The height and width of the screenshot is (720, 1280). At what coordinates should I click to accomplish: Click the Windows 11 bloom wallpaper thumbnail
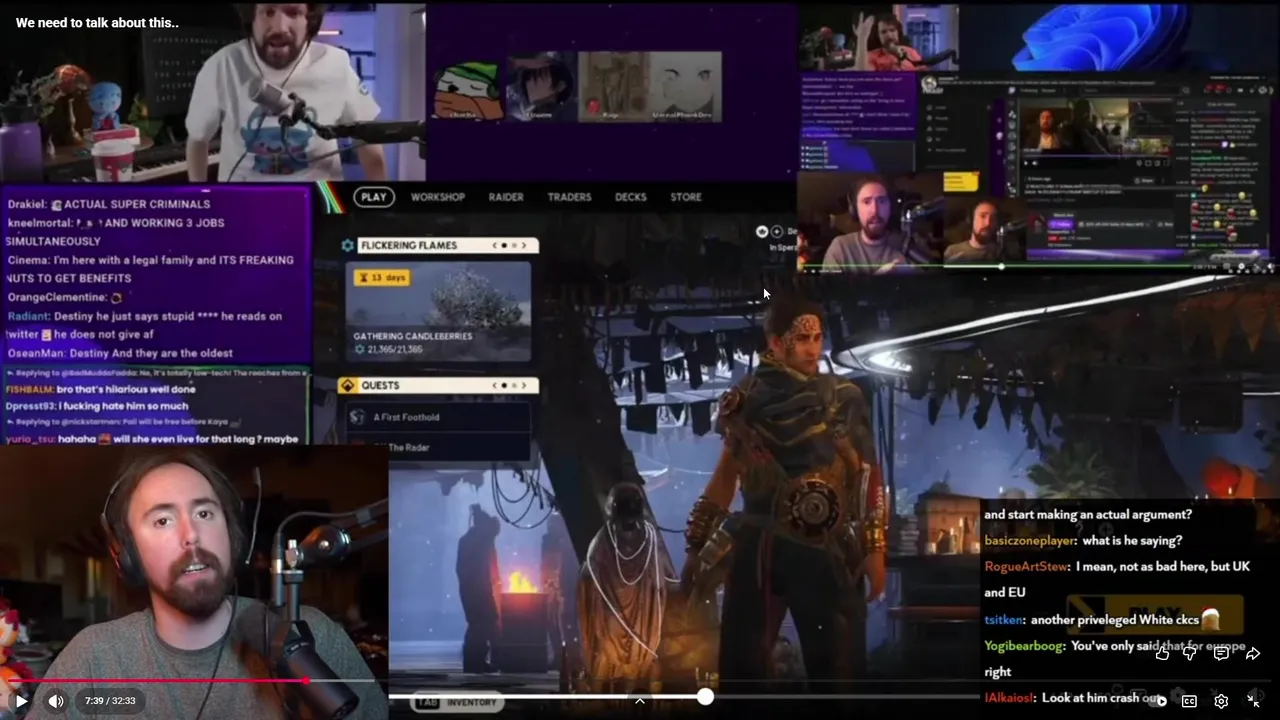[x=1120, y=35]
